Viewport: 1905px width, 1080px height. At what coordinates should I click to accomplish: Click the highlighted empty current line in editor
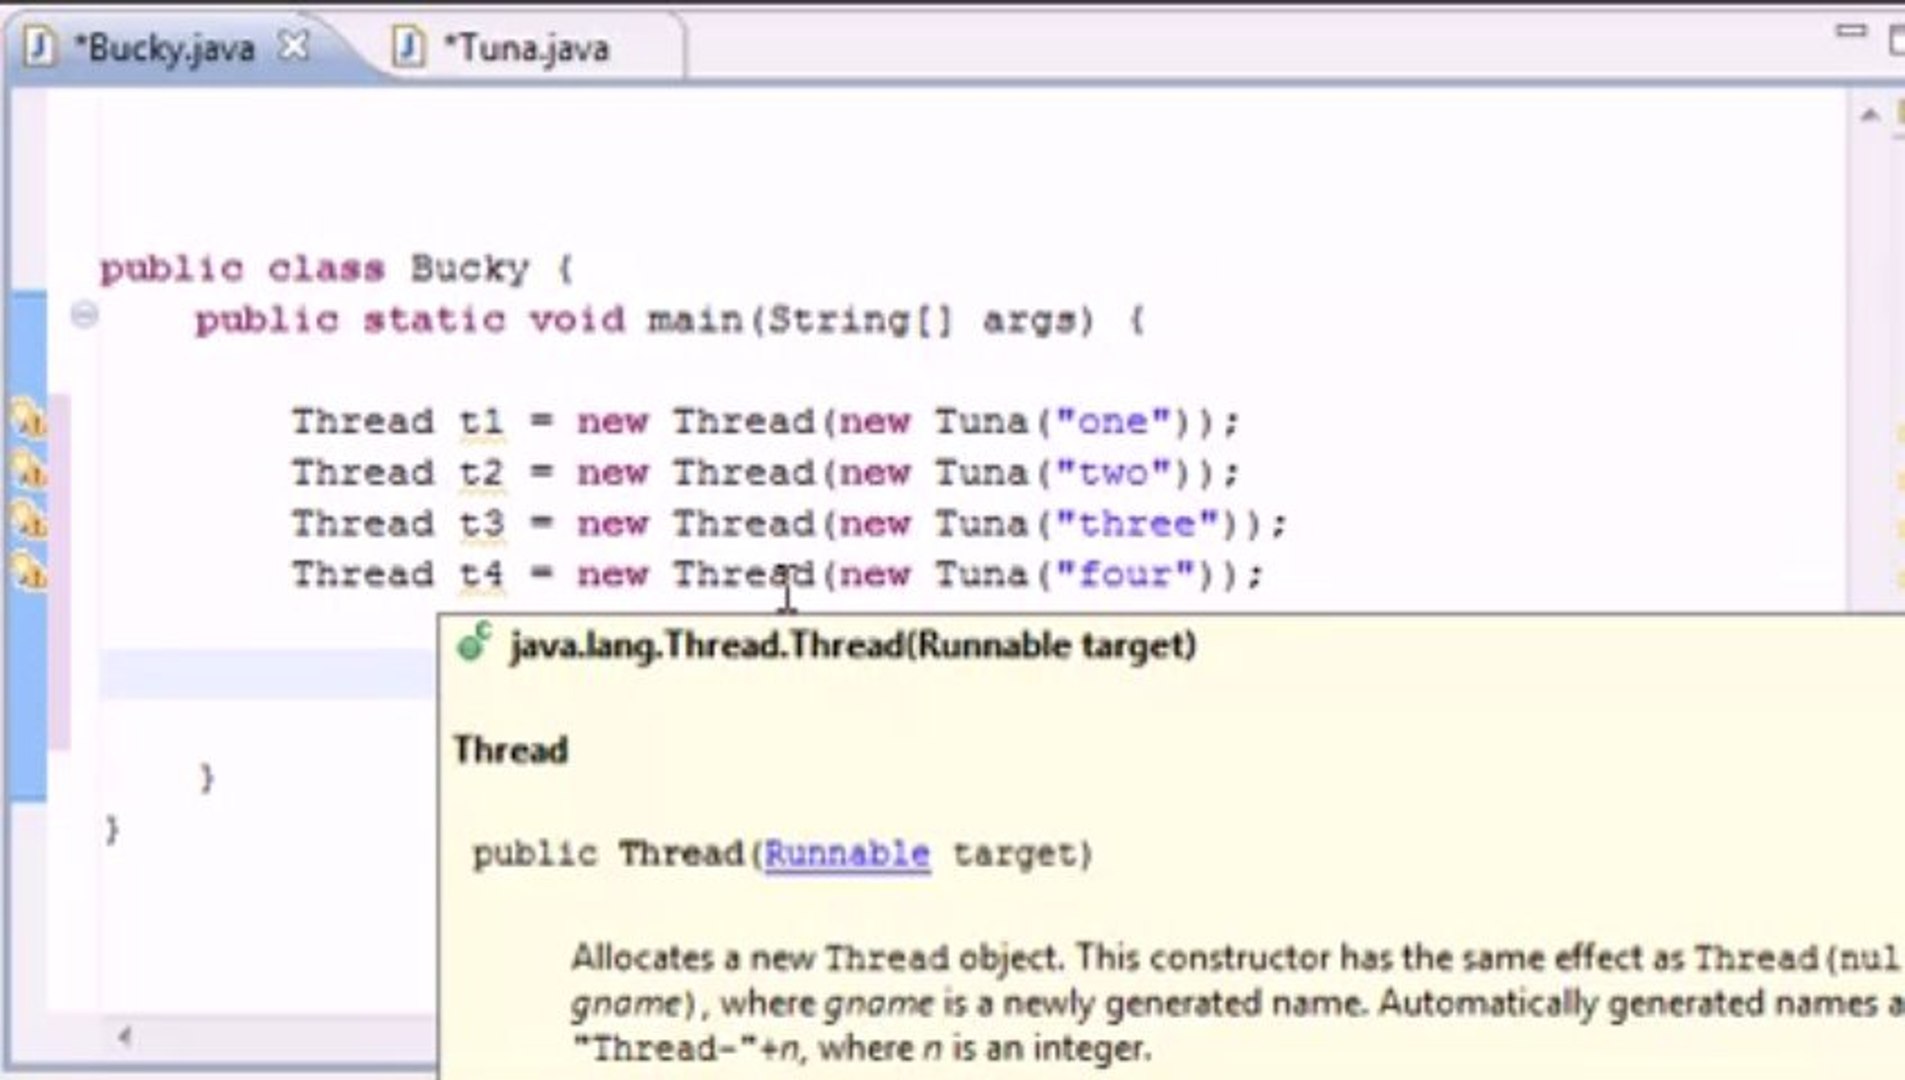click(268, 673)
